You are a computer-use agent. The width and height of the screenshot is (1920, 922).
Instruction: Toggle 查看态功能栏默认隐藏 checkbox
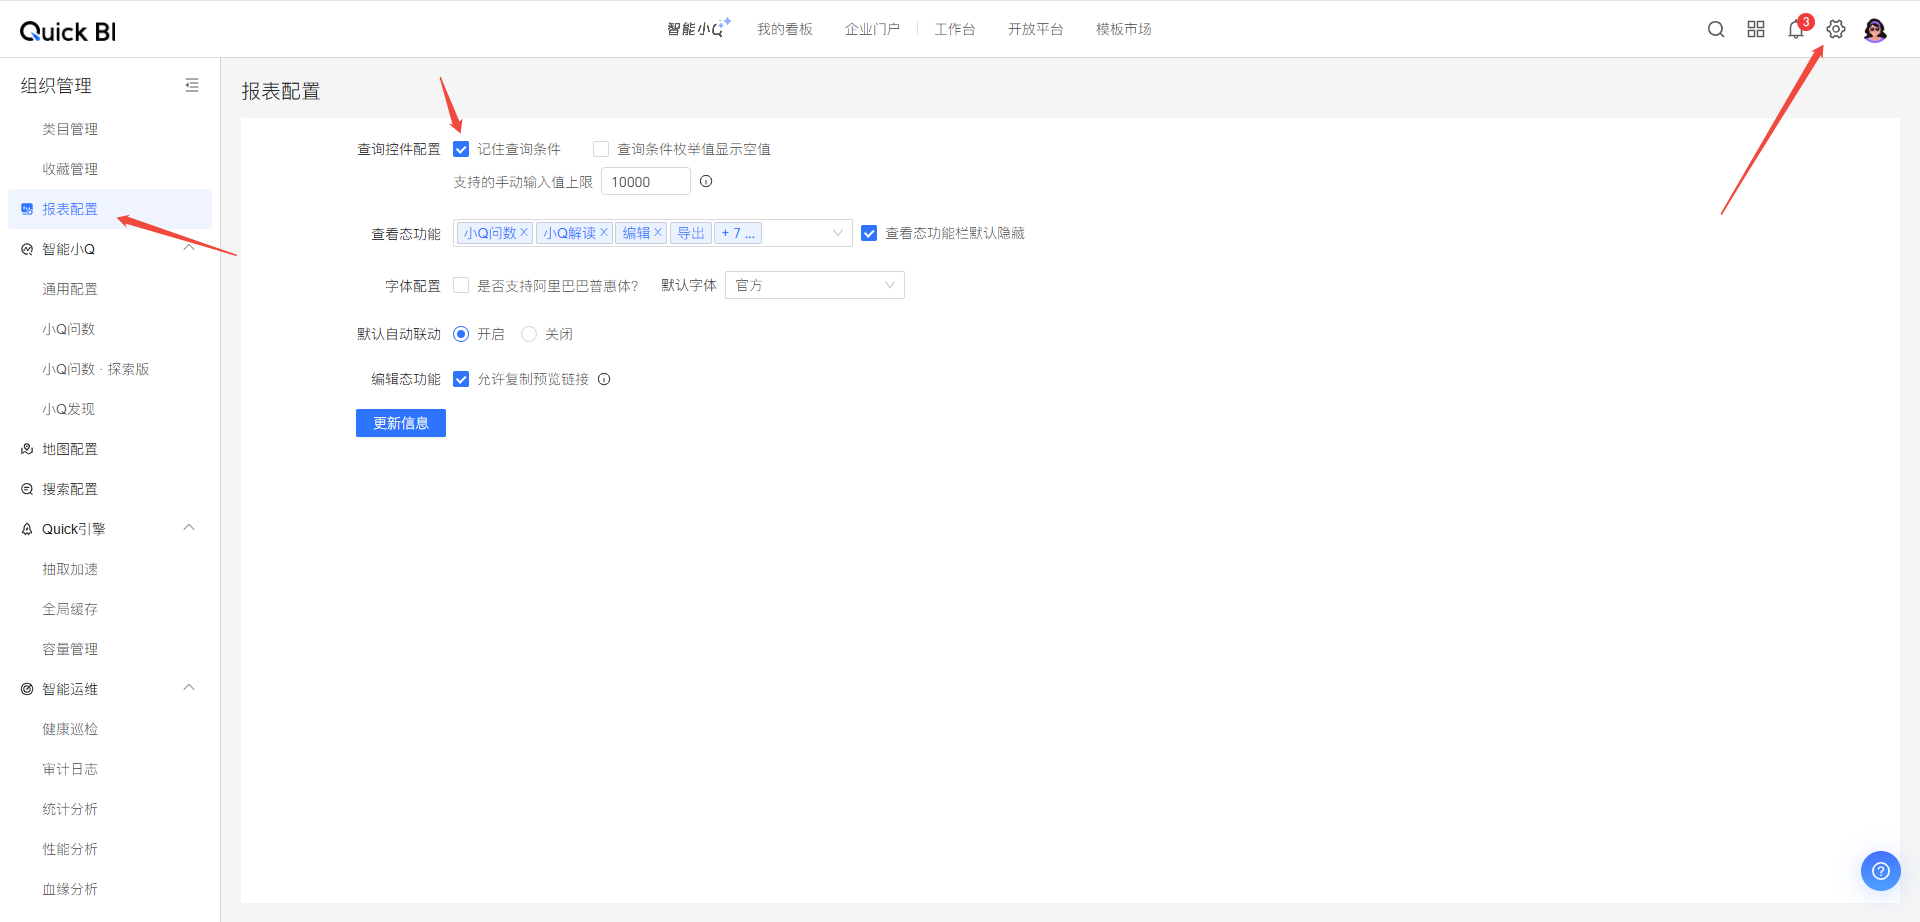(x=869, y=233)
